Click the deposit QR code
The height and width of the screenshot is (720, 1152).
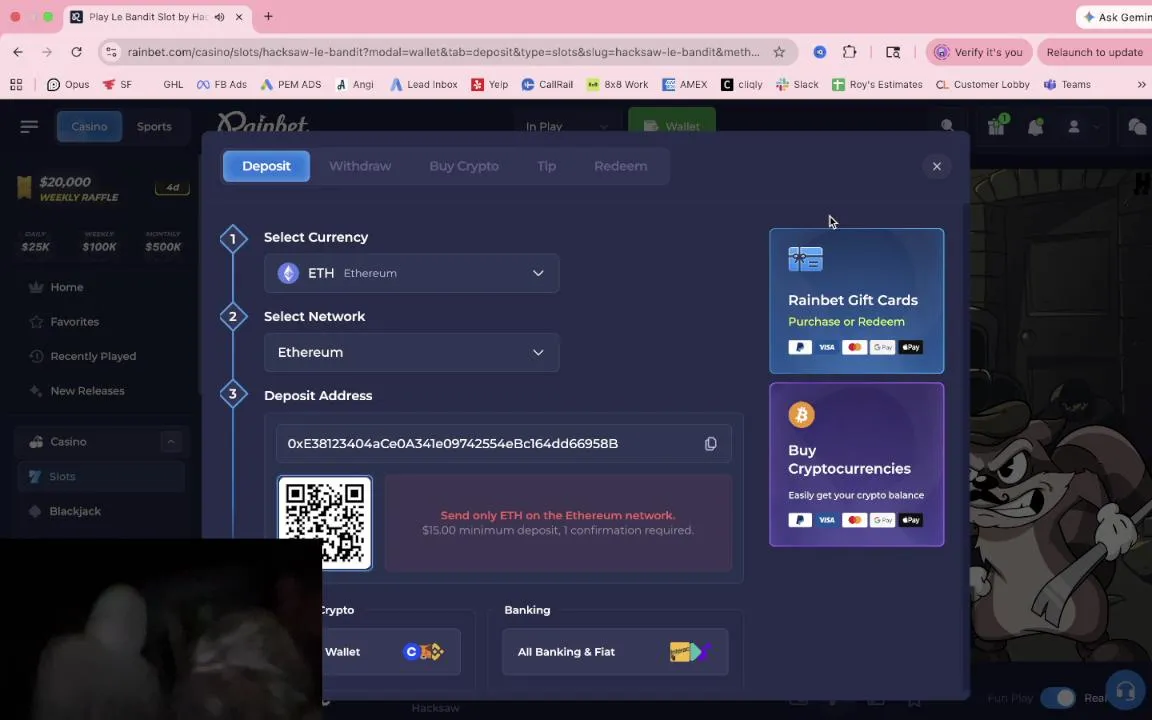tap(325, 522)
